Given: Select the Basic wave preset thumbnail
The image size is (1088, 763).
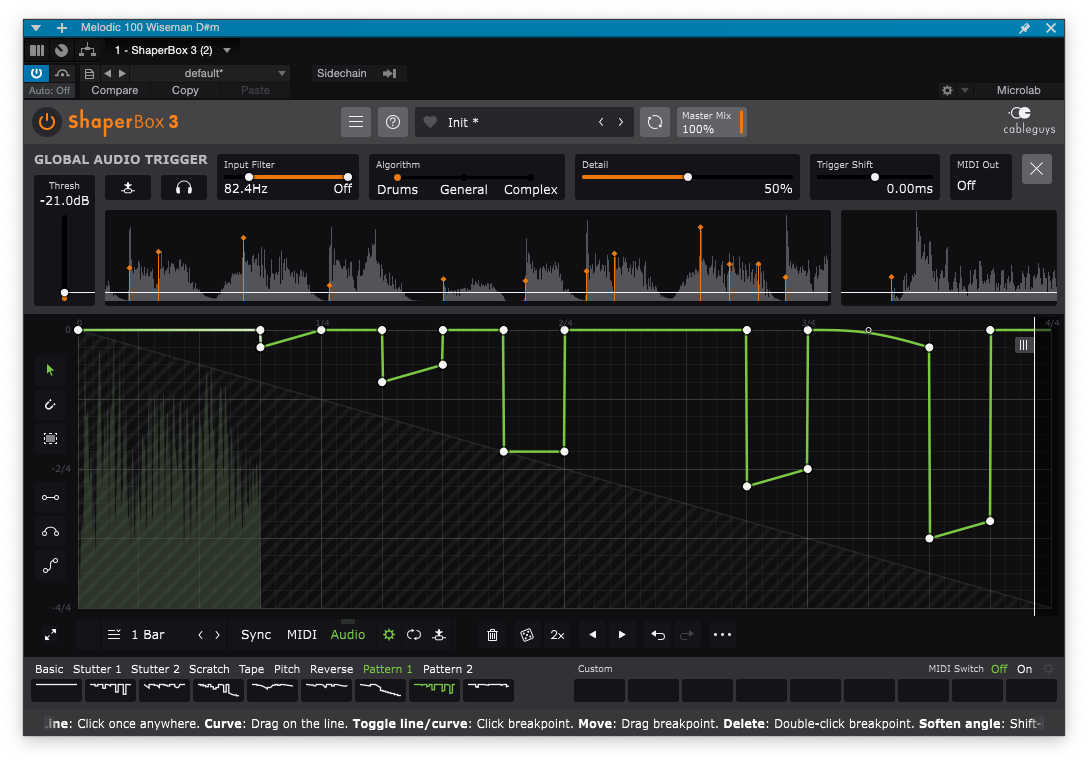Looking at the screenshot, I should click(56, 690).
